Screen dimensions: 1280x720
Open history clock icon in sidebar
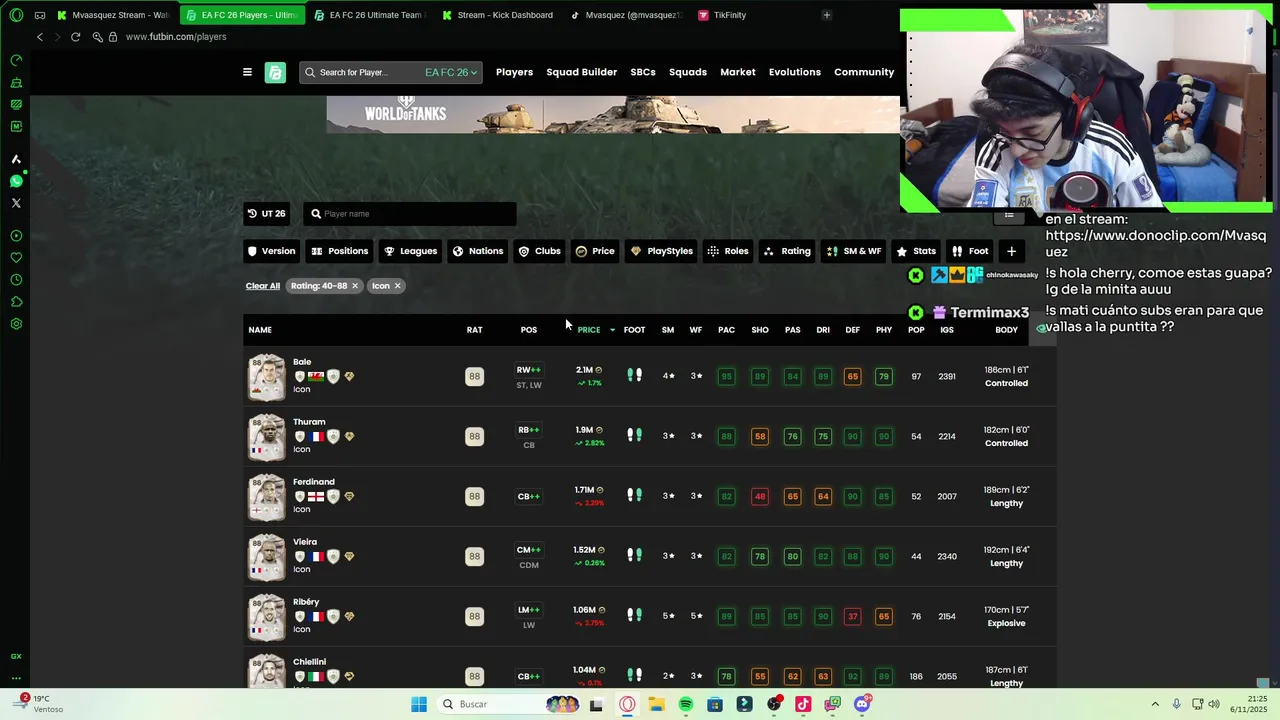click(16, 280)
